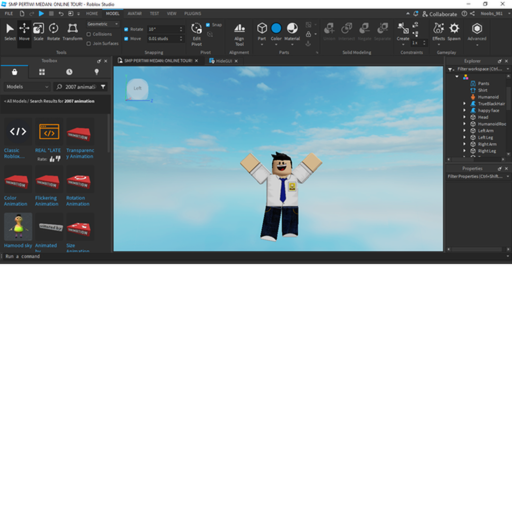Switch to the HideGUI document tab
The width and height of the screenshot is (512, 512).
pos(223,61)
